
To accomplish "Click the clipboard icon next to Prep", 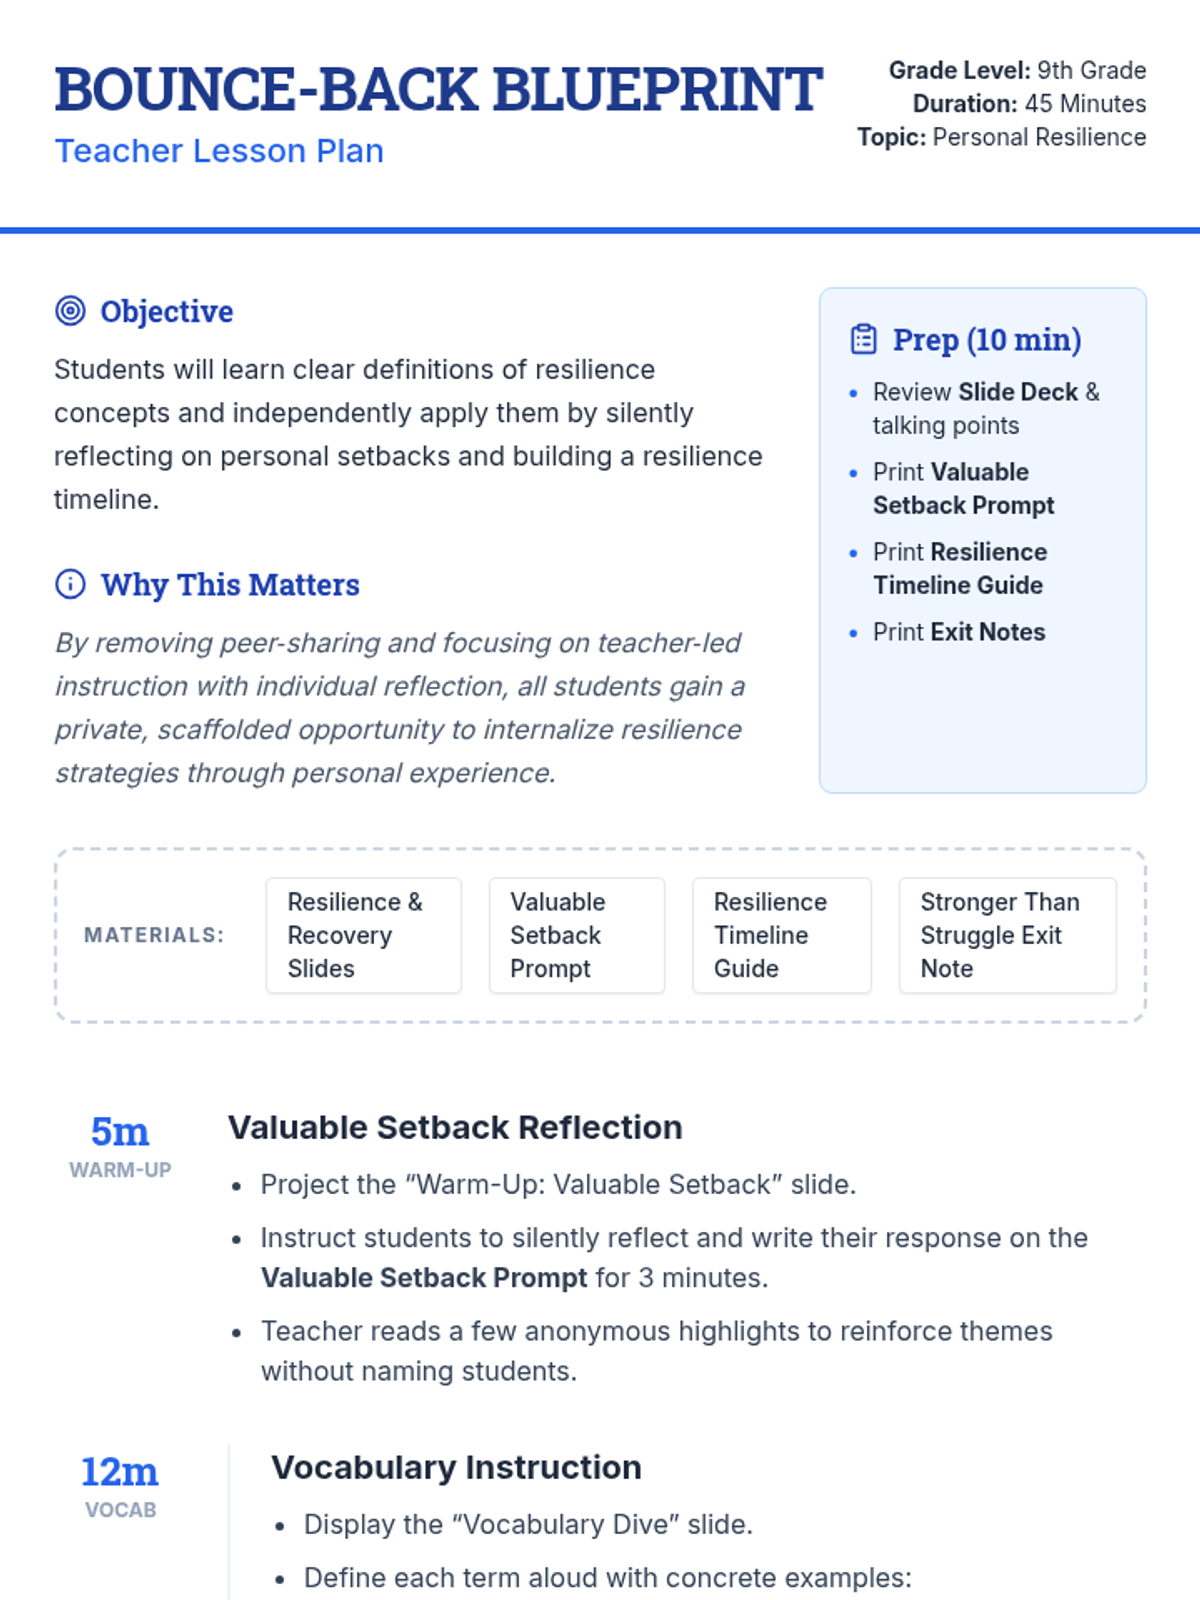I will (x=864, y=340).
